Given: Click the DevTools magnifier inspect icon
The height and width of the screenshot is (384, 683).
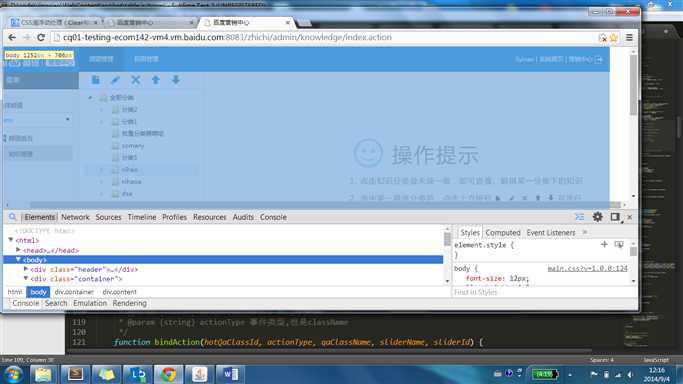Looking at the screenshot, I should tap(13, 217).
